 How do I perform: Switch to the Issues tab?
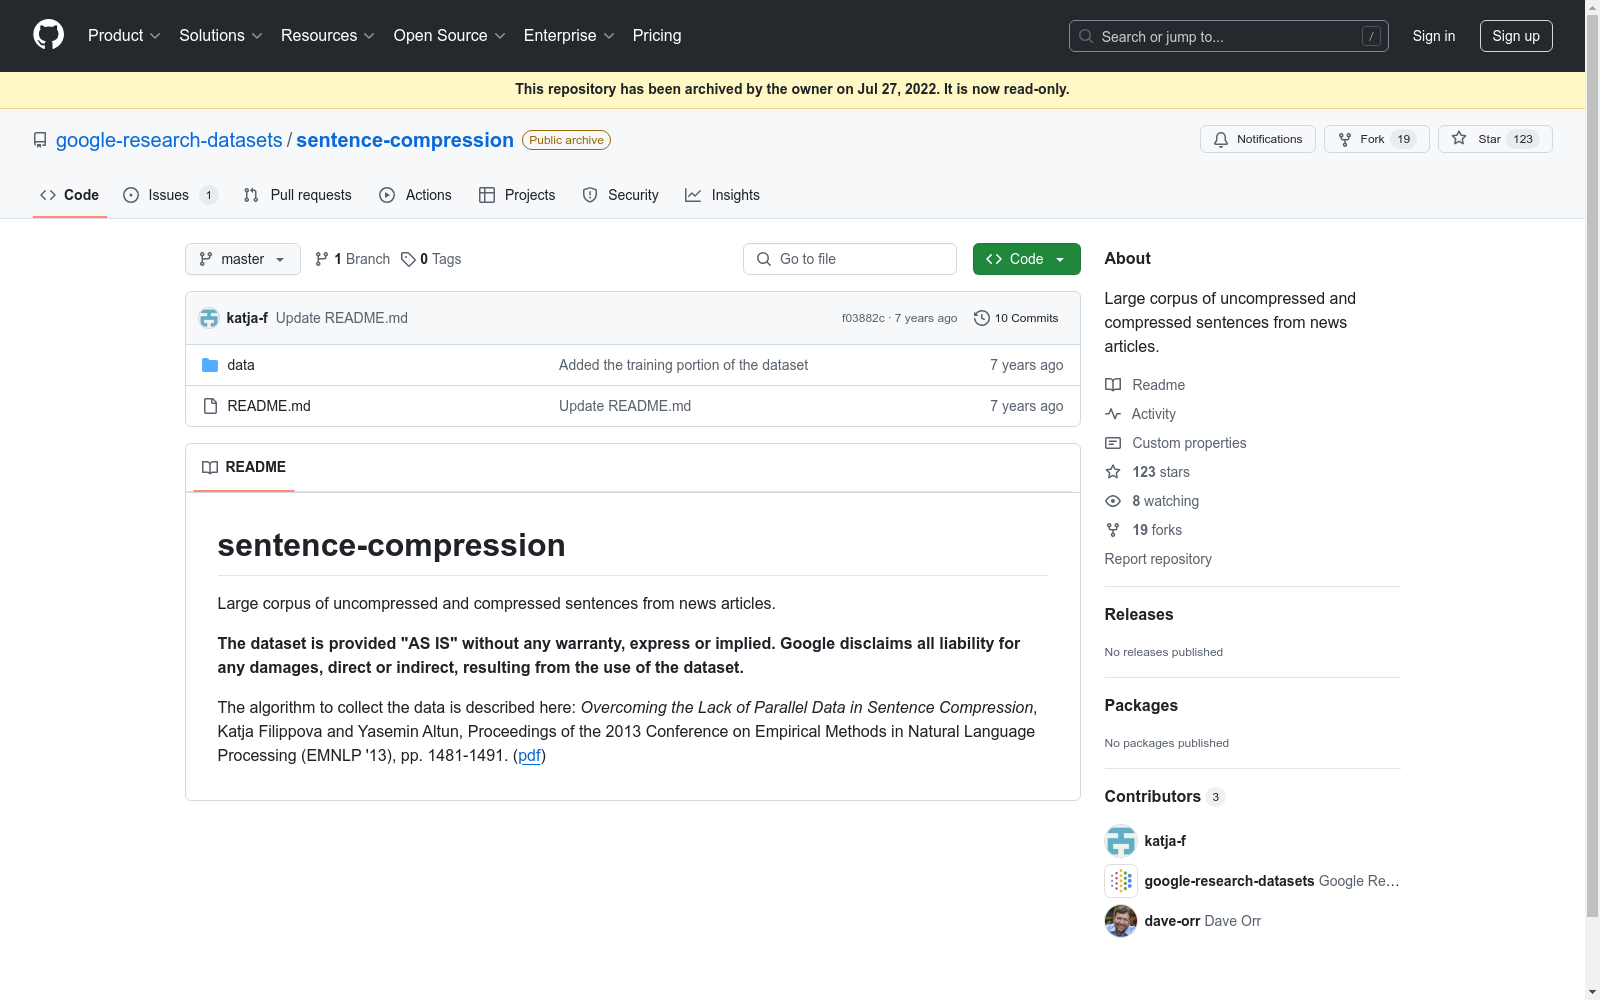(170, 195)
